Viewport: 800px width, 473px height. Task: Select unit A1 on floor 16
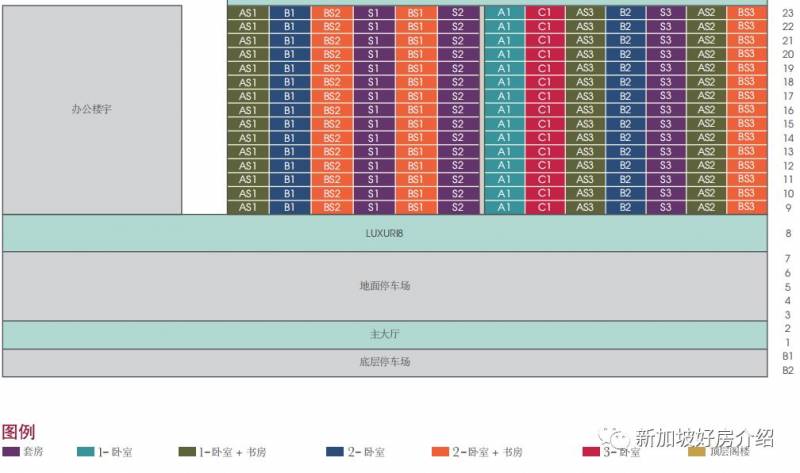(504, 110)
